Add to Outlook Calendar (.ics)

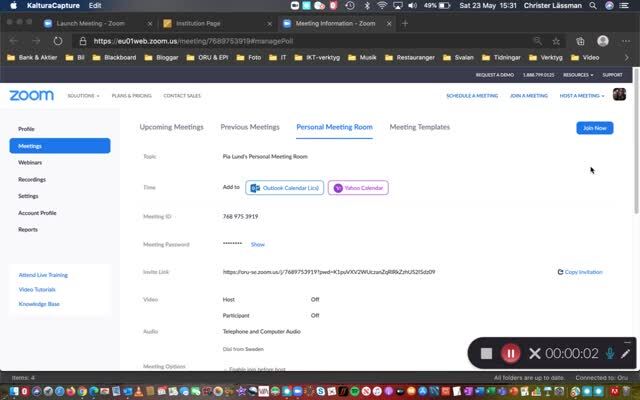pyautogui.click(x=284, y=188)
